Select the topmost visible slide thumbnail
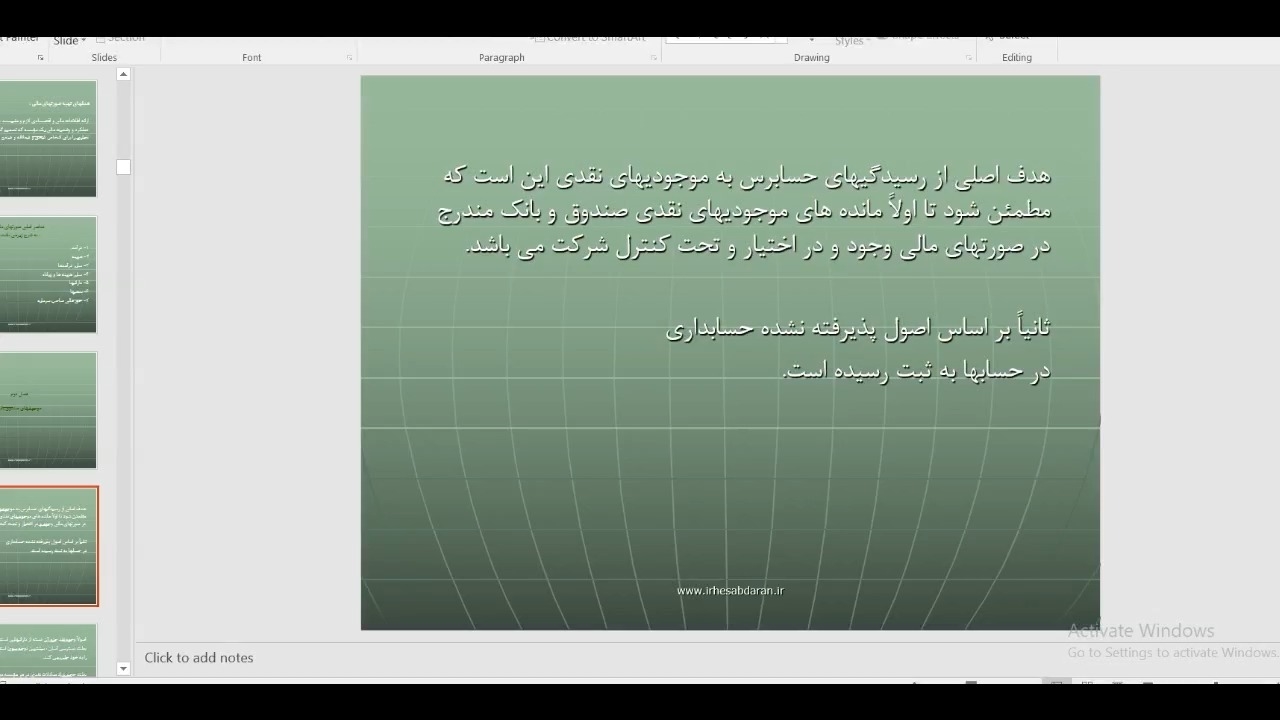This screenshot has height=720, width=1280. pos(48,138)
